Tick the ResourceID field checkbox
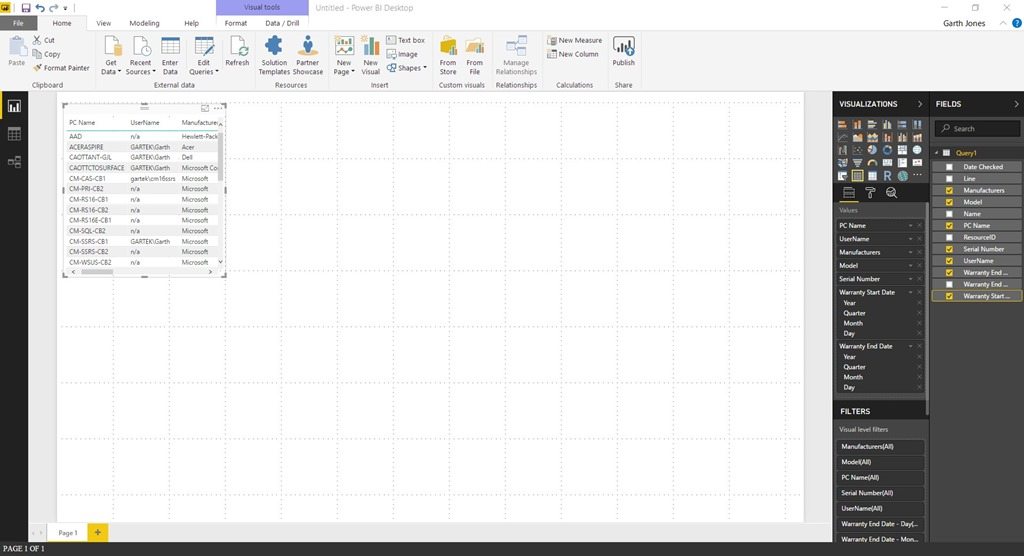This screenshot has width=1024, height=556. (950, 238)
